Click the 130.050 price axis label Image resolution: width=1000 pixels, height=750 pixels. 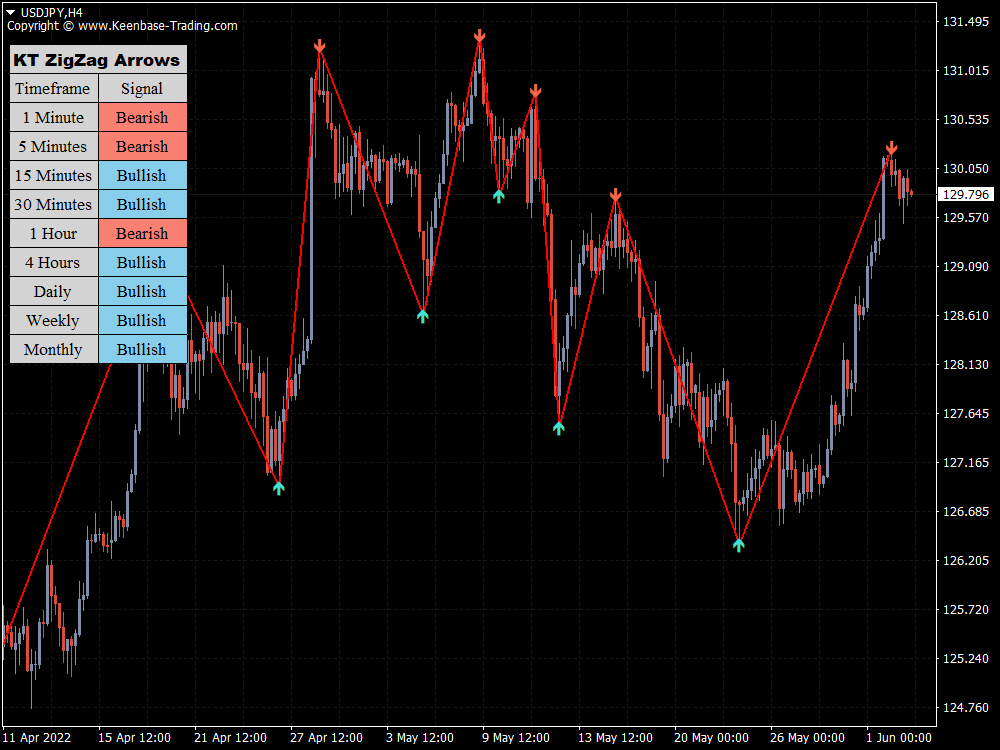(966, 169)
